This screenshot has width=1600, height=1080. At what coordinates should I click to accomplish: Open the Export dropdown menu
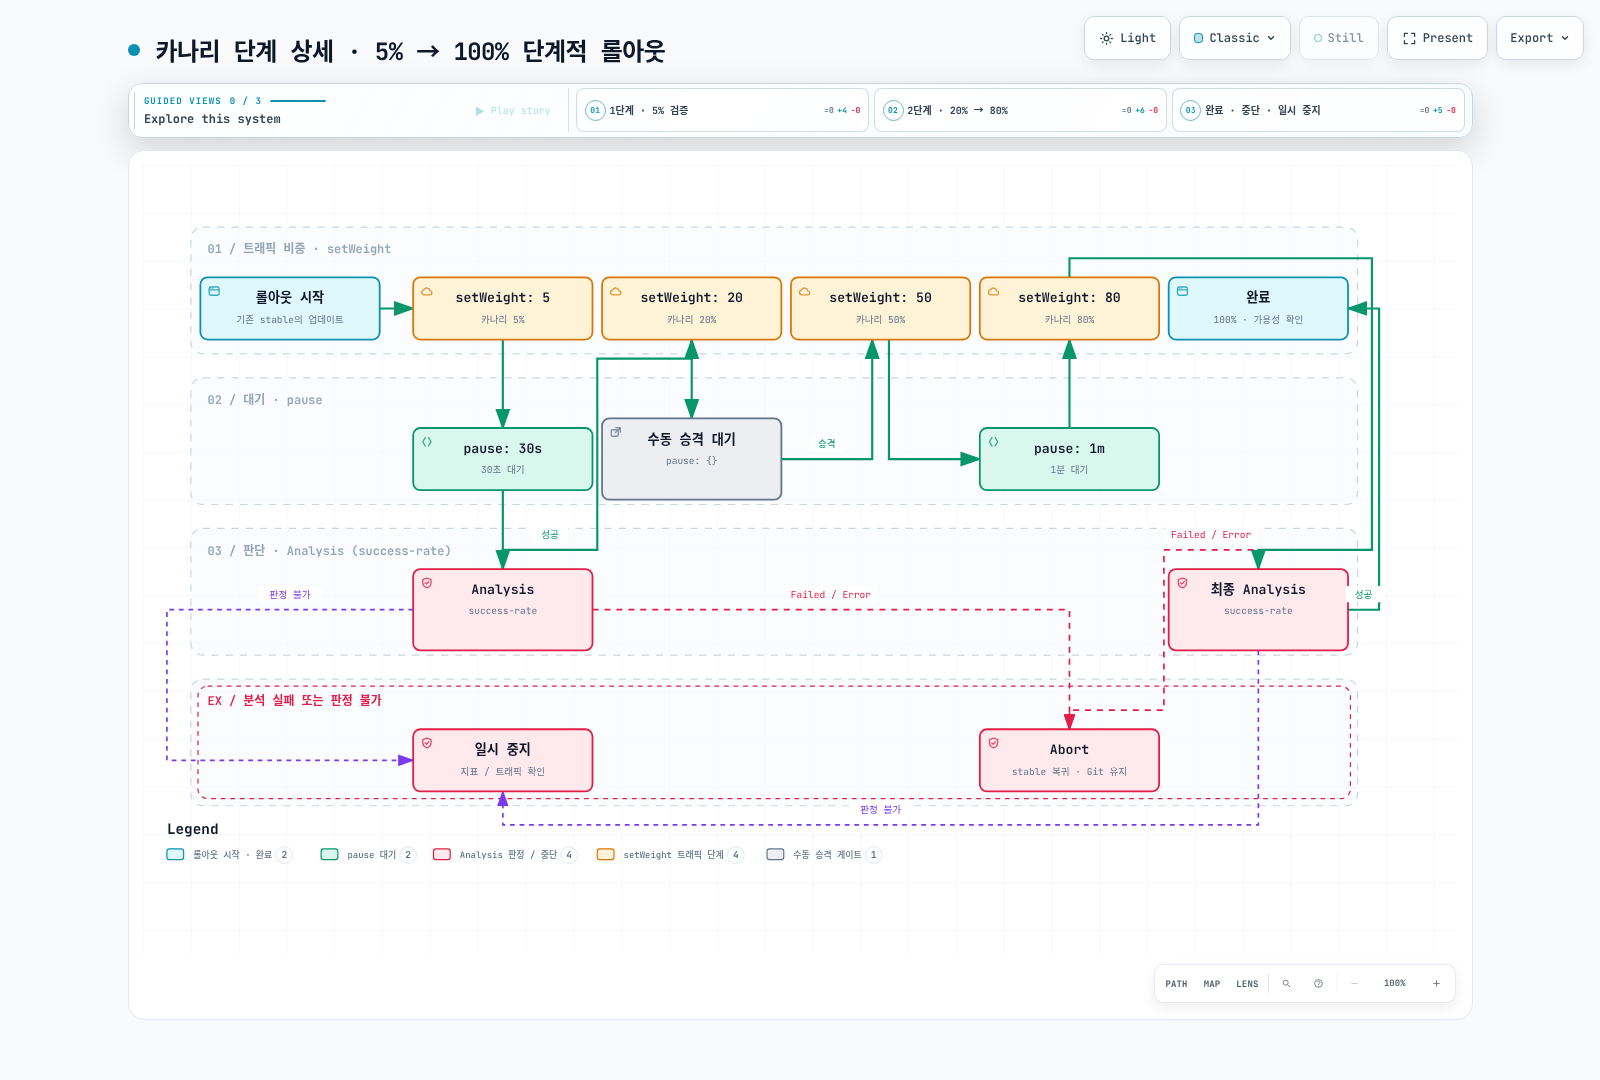1539,38
